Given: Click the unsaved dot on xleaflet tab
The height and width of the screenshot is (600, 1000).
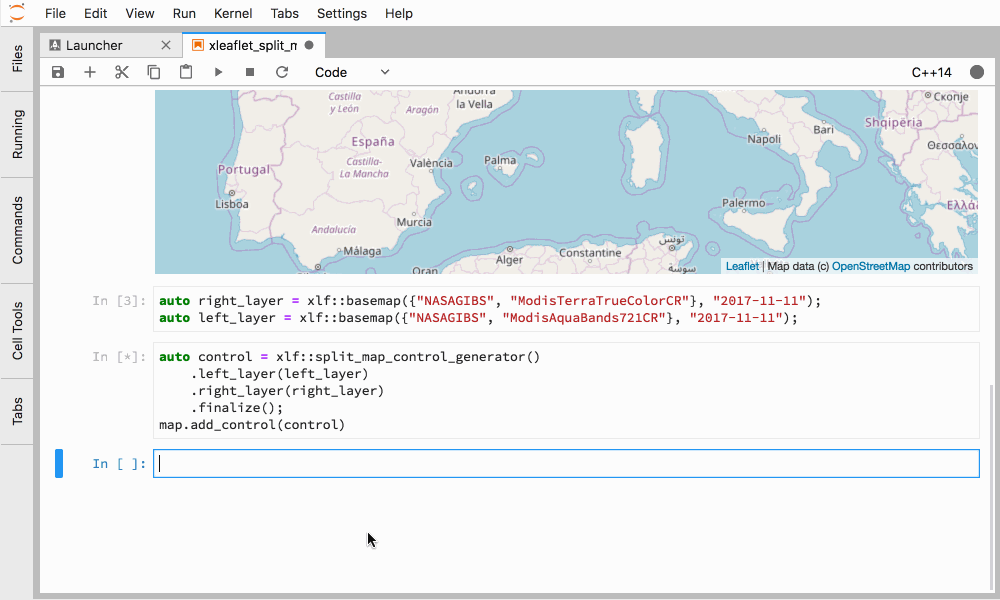Looking at the screenshot, I should pos(309,45).
